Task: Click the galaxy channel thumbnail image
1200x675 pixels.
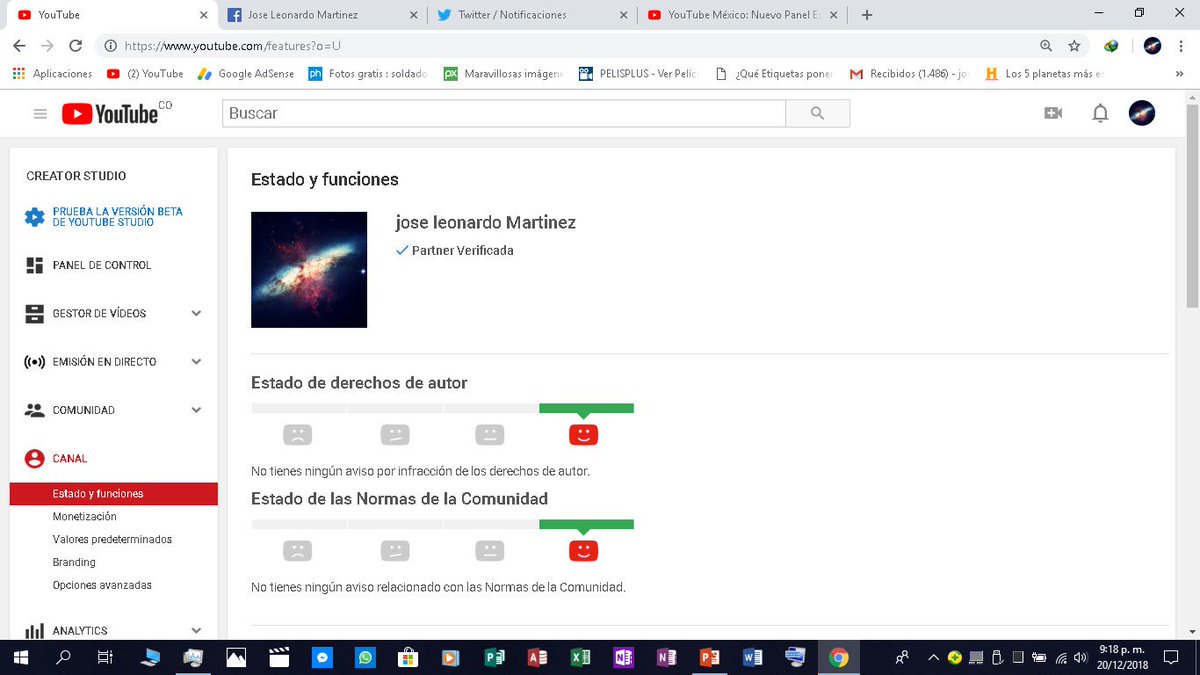Action: click(309, 270)
